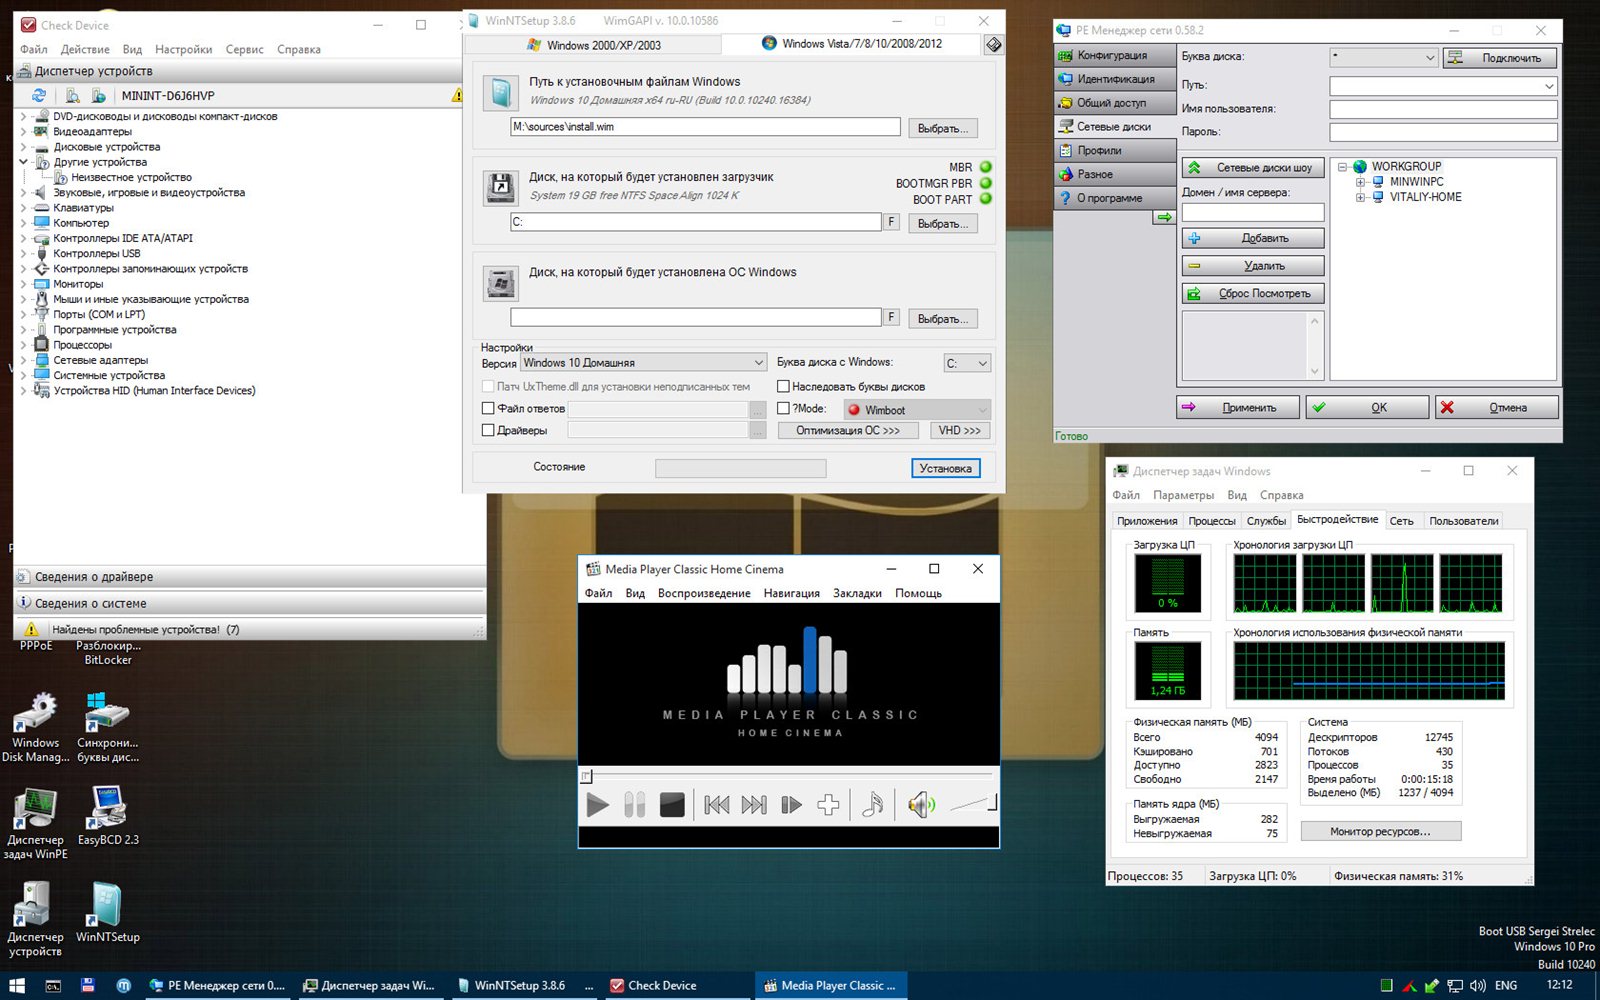Open Сервис menu in Check Device
Image resolution: width=1600 pixels, height=1000 pixels.
coord(244,49)
